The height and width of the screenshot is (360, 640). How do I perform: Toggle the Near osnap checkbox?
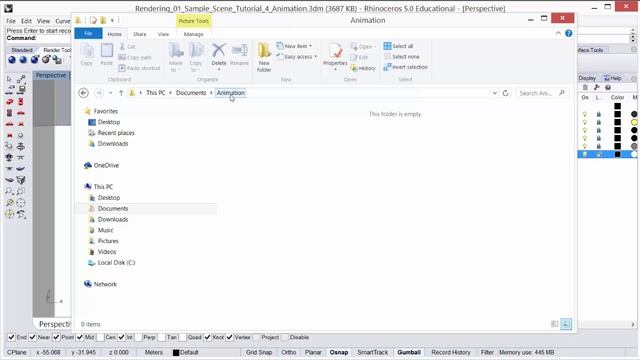[x=33, y=337]
